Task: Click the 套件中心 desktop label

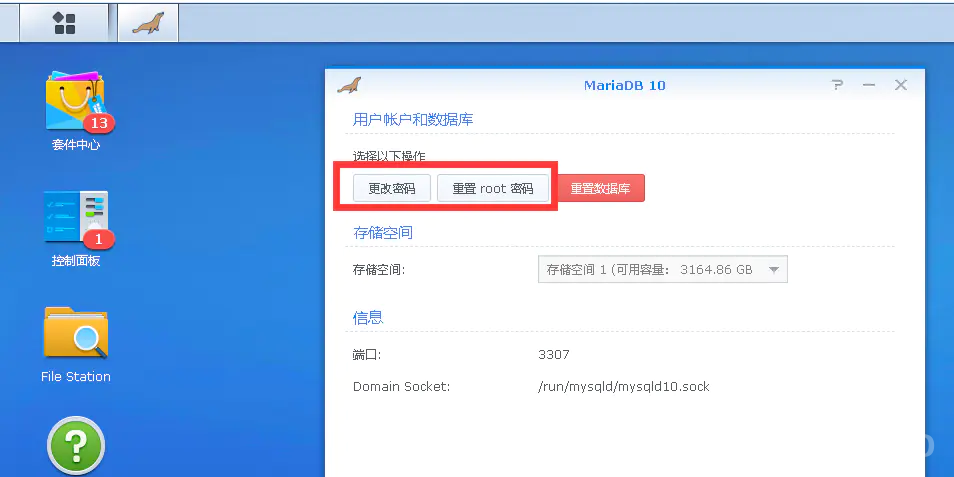Action: point(76,145)
